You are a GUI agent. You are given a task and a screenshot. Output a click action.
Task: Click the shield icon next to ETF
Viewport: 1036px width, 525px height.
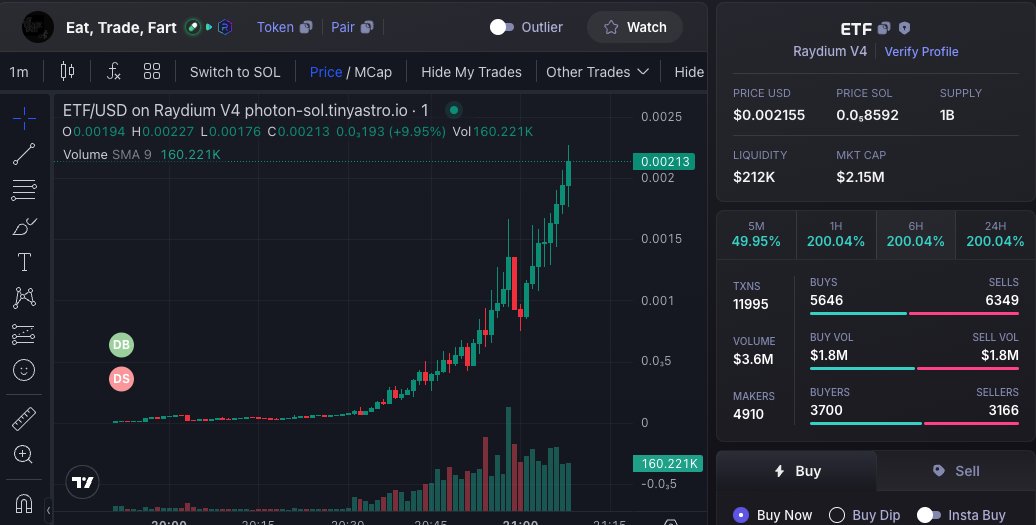pyautogui.click(x=905, y=28)
